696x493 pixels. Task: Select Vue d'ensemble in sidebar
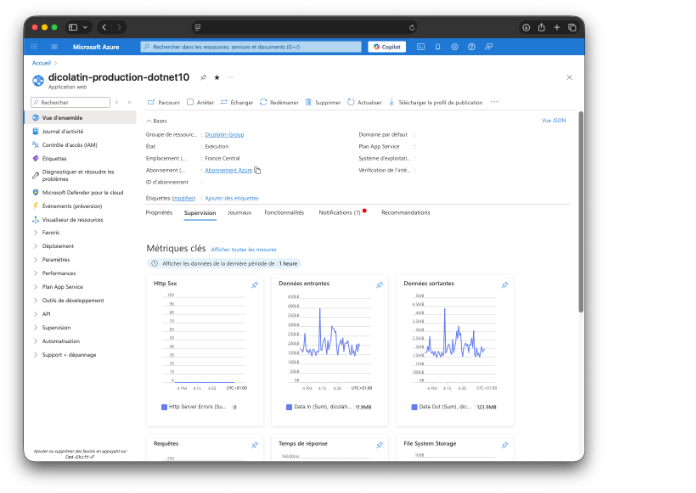point(80,118)
